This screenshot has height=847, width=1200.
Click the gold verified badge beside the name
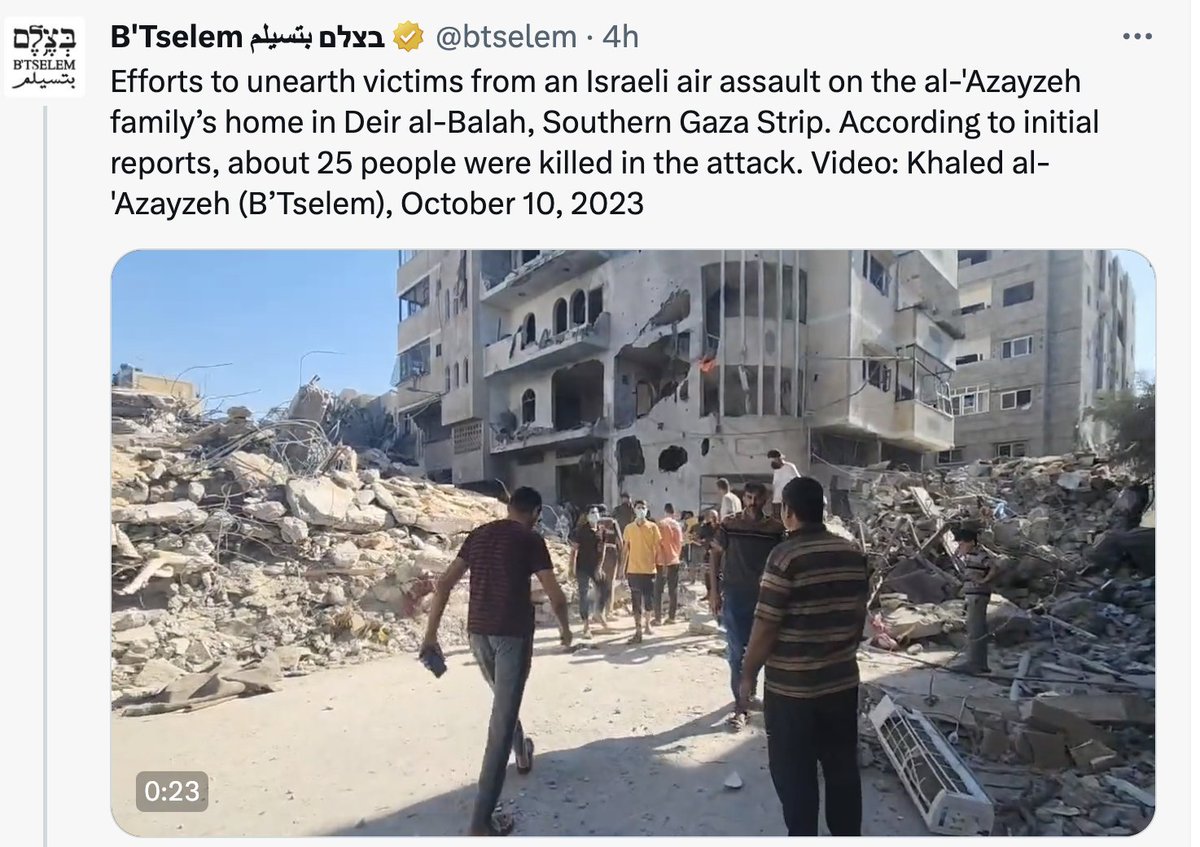coord(407,38)
